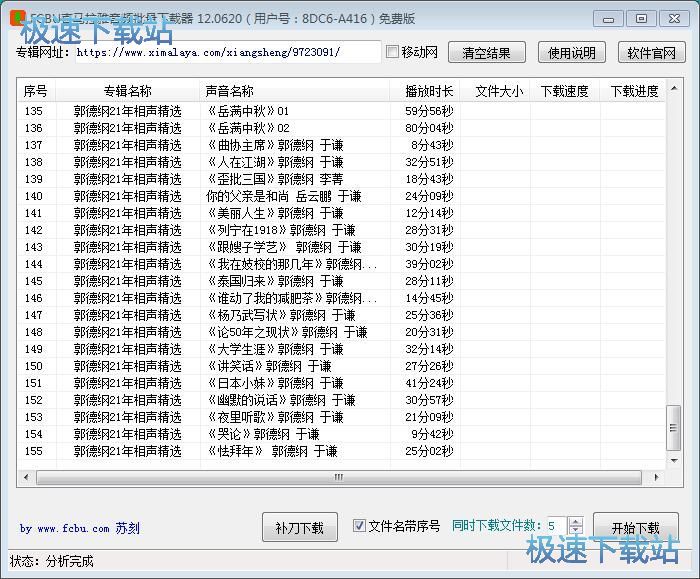Click the horizontal scrollbar thumb
The image size is (700, 579).
pos(339,477)
